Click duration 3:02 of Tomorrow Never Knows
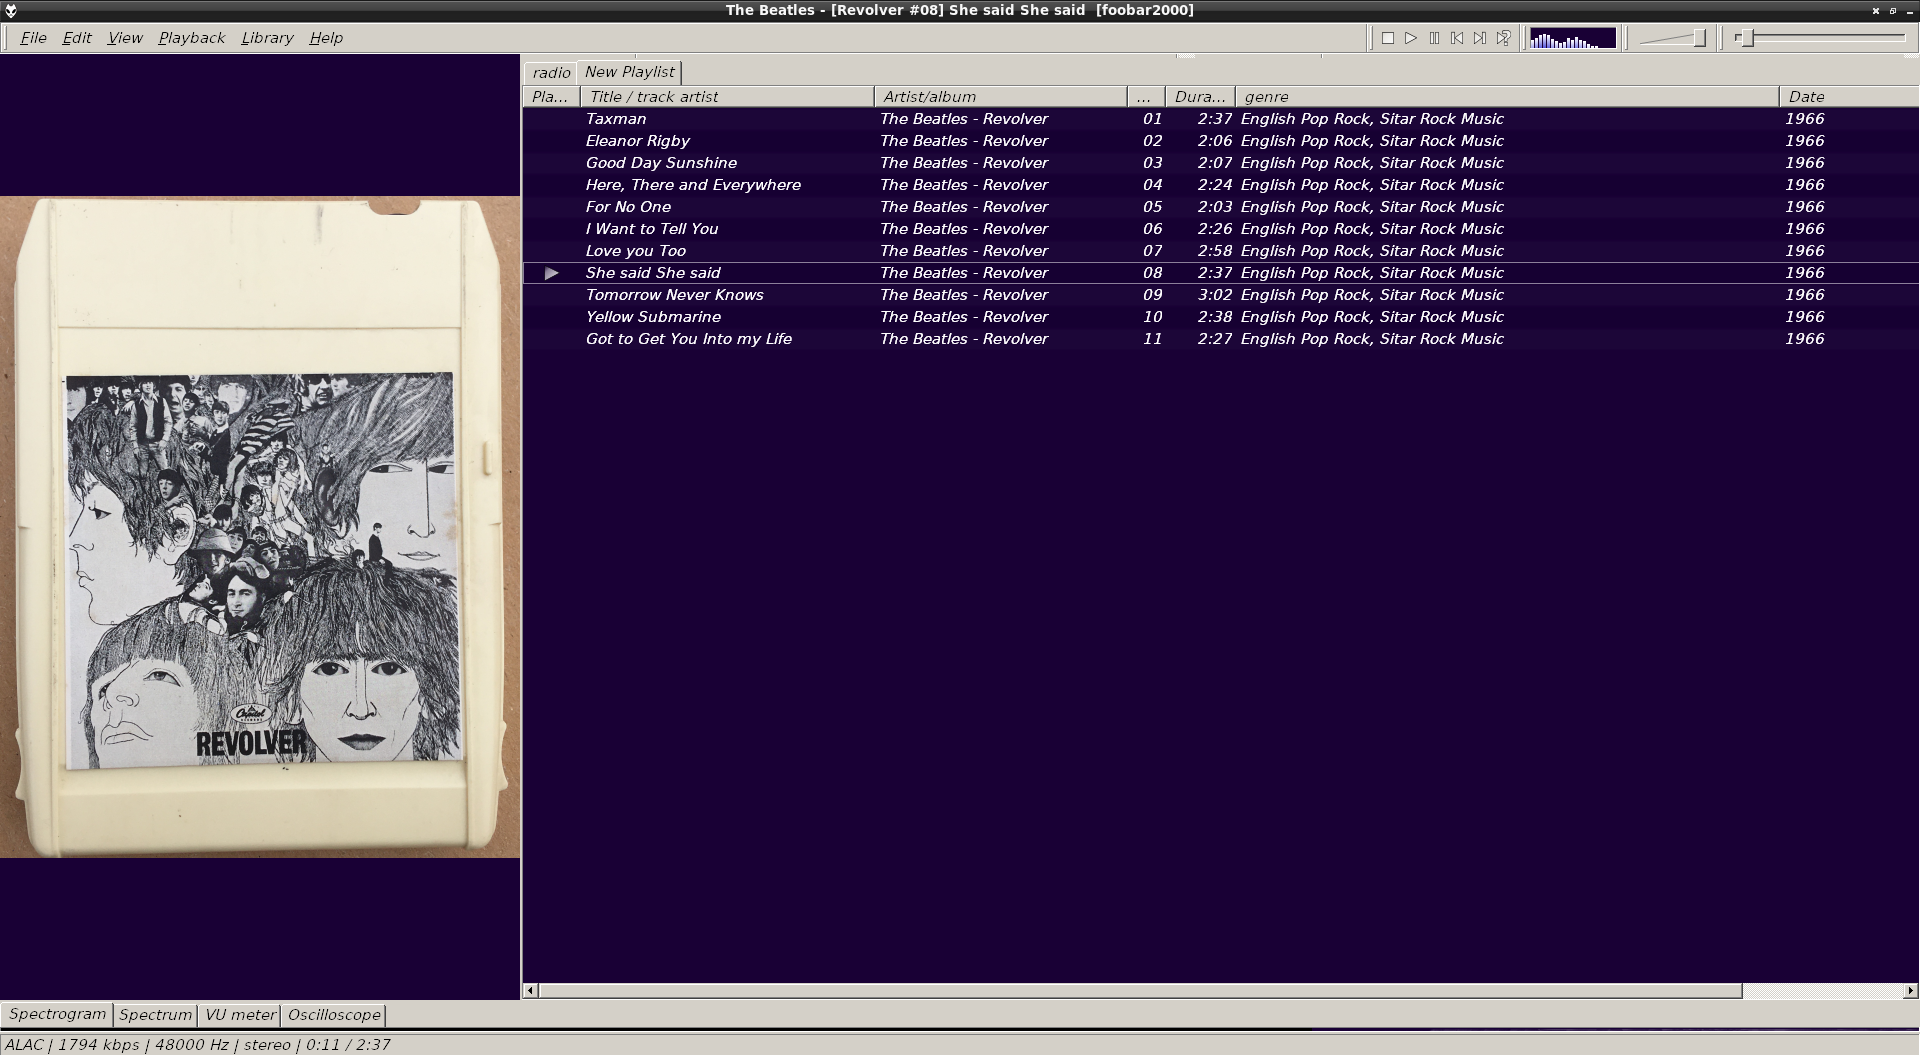 click(x=1215, y=295)
